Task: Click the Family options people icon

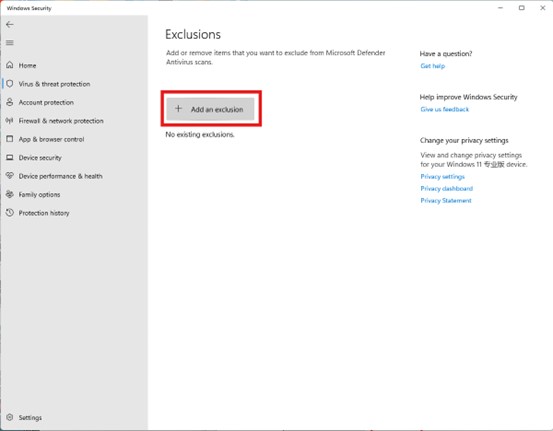Action: click(x=10, y=194)
